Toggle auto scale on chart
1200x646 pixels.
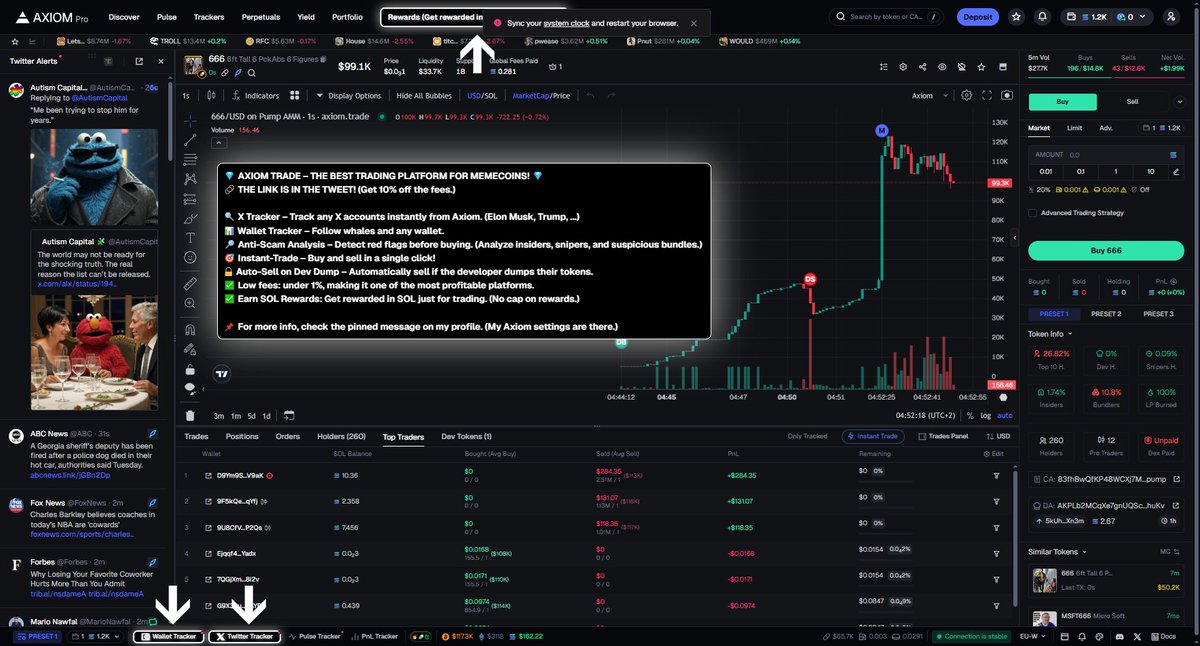coord(1005,415)
